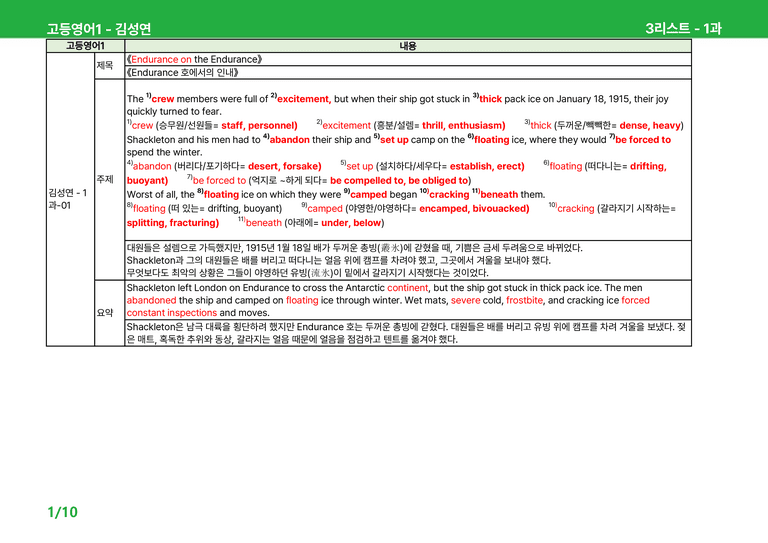Click the page number 1/10
This screenshot has width=768, height=543.
63,512
